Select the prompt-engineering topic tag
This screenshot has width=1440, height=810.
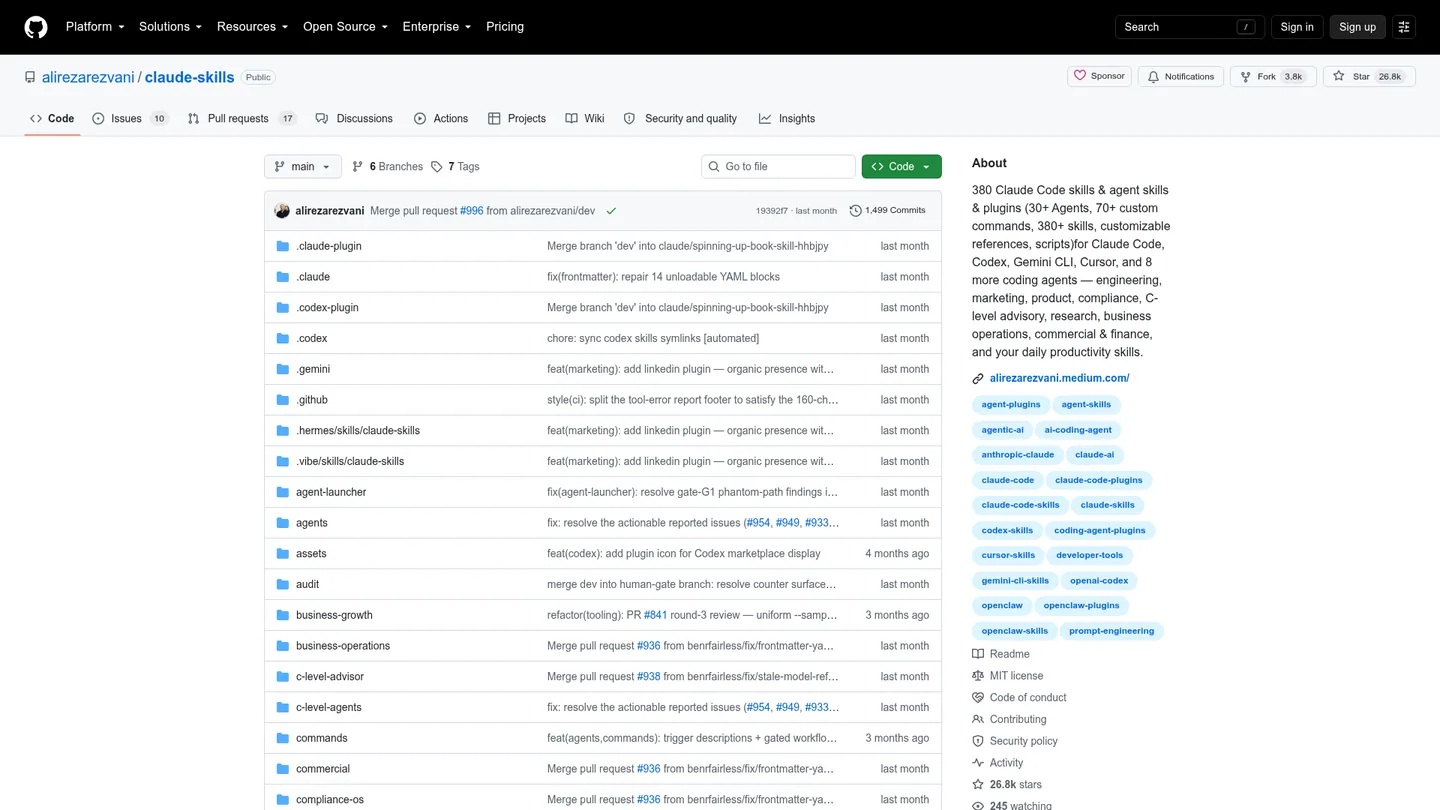pyautogui.click(x=1111, y=631)
